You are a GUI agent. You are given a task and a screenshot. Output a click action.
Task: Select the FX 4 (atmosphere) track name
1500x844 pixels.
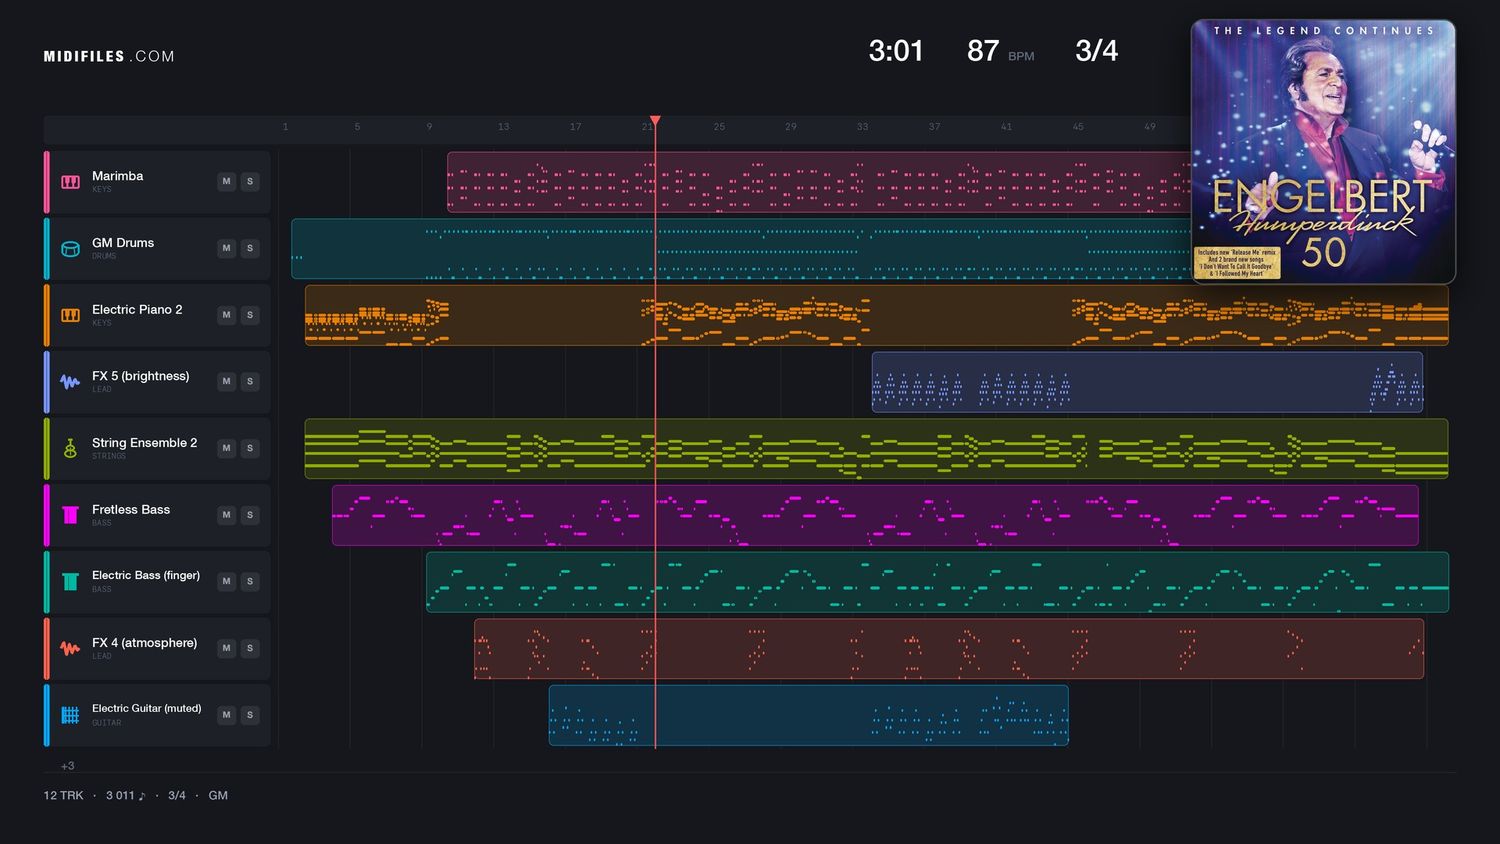[x=144, y=643]
